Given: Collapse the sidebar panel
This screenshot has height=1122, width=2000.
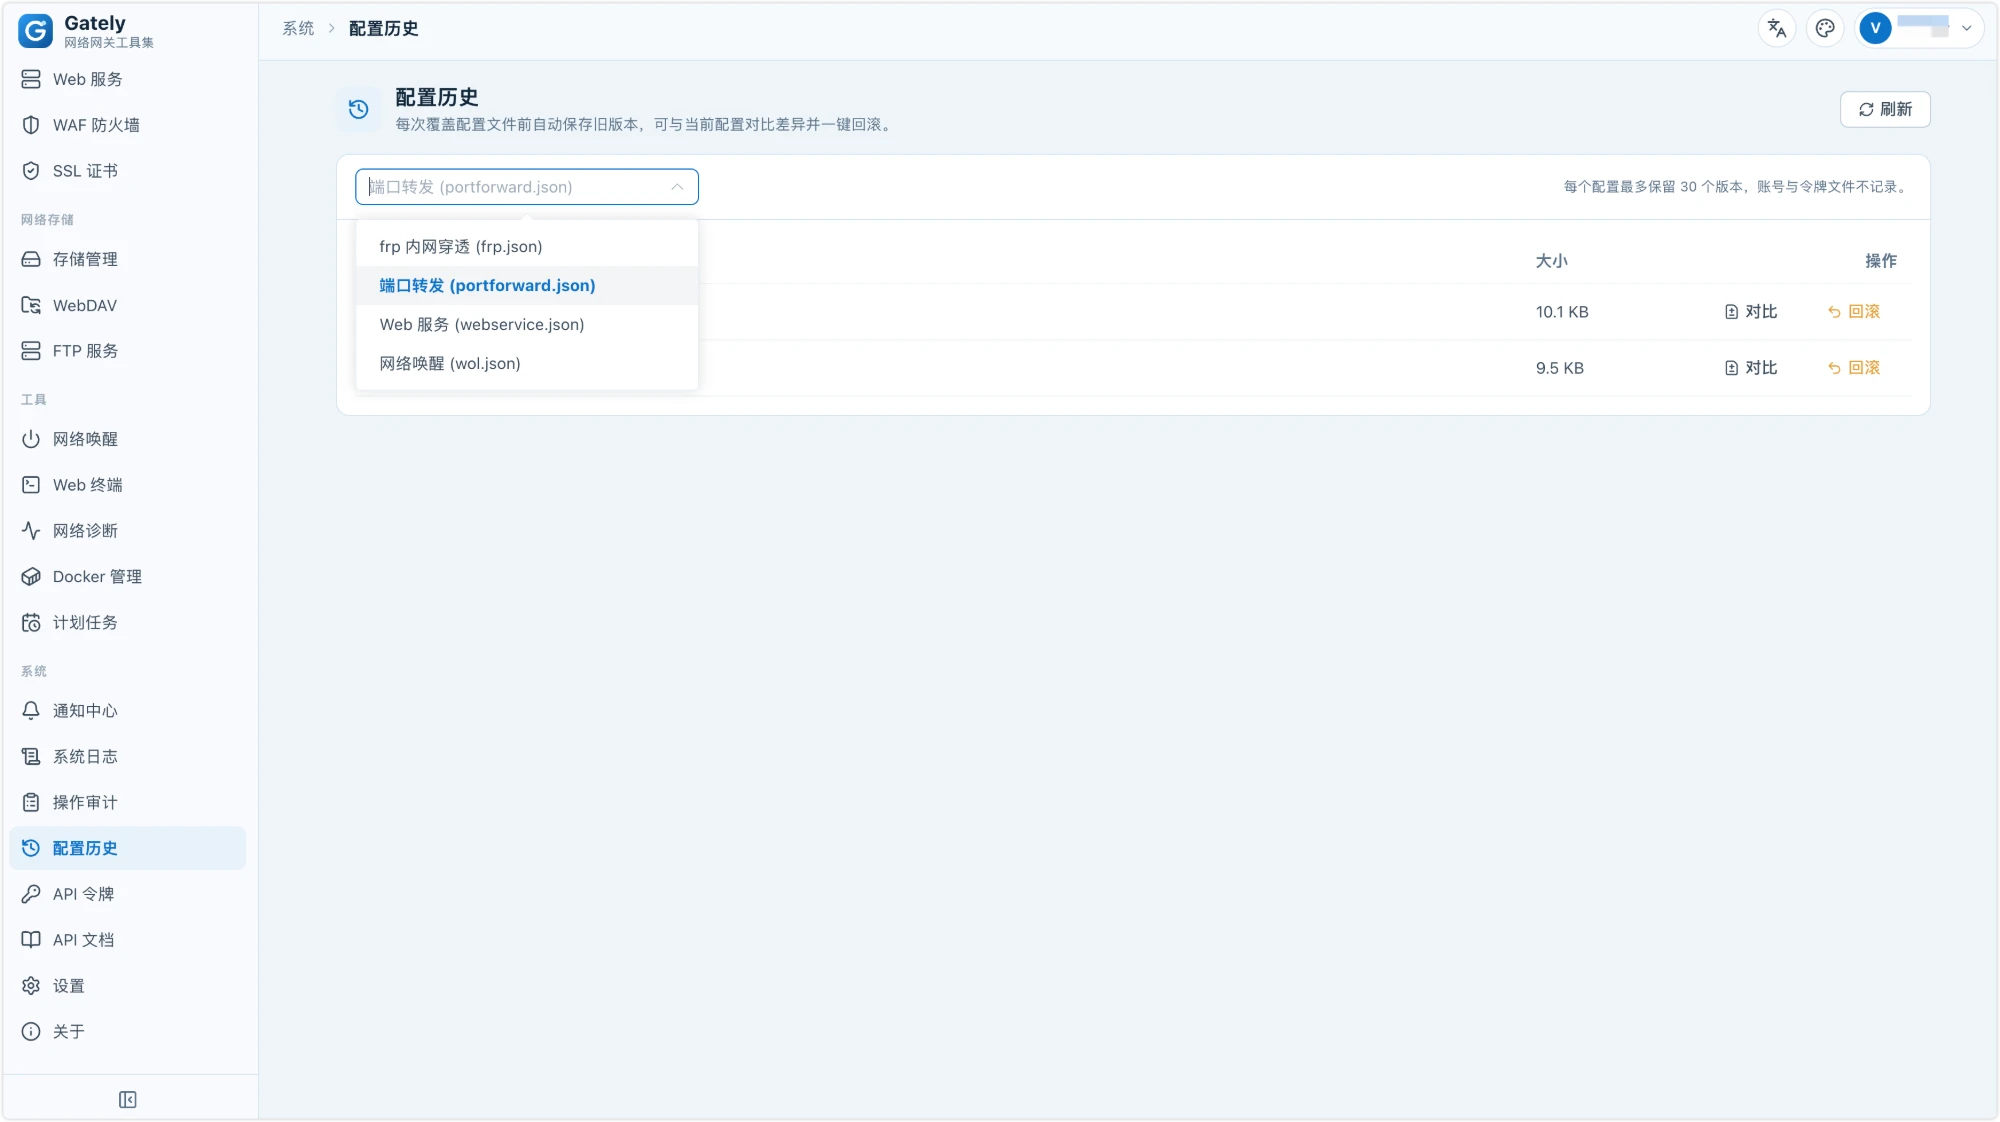Looking at the screenshot, I should [127, 1100].
